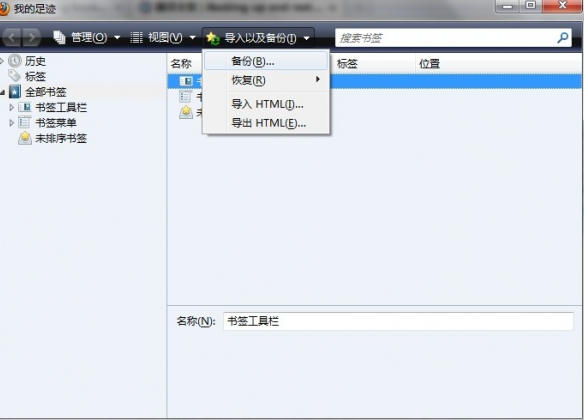
Task: Click the third list row tray icon
Action: [x=186, y=112]
